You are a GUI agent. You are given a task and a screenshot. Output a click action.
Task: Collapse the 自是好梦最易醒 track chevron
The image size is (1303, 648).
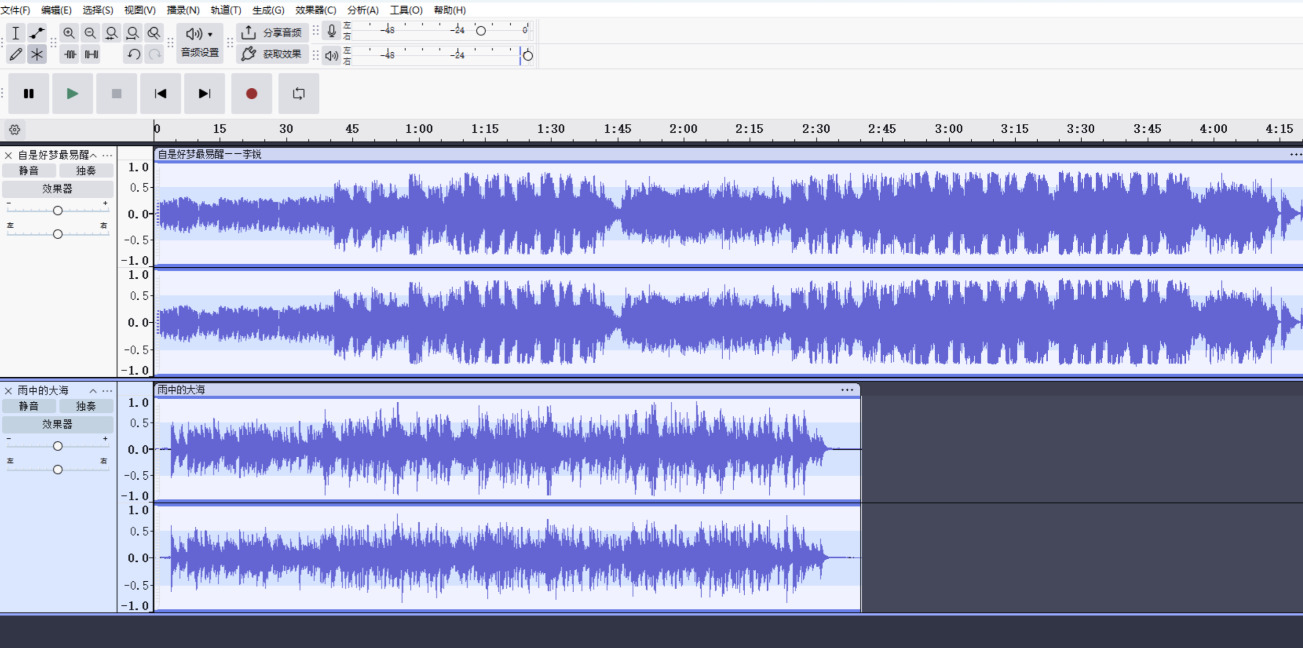point(93,155)
